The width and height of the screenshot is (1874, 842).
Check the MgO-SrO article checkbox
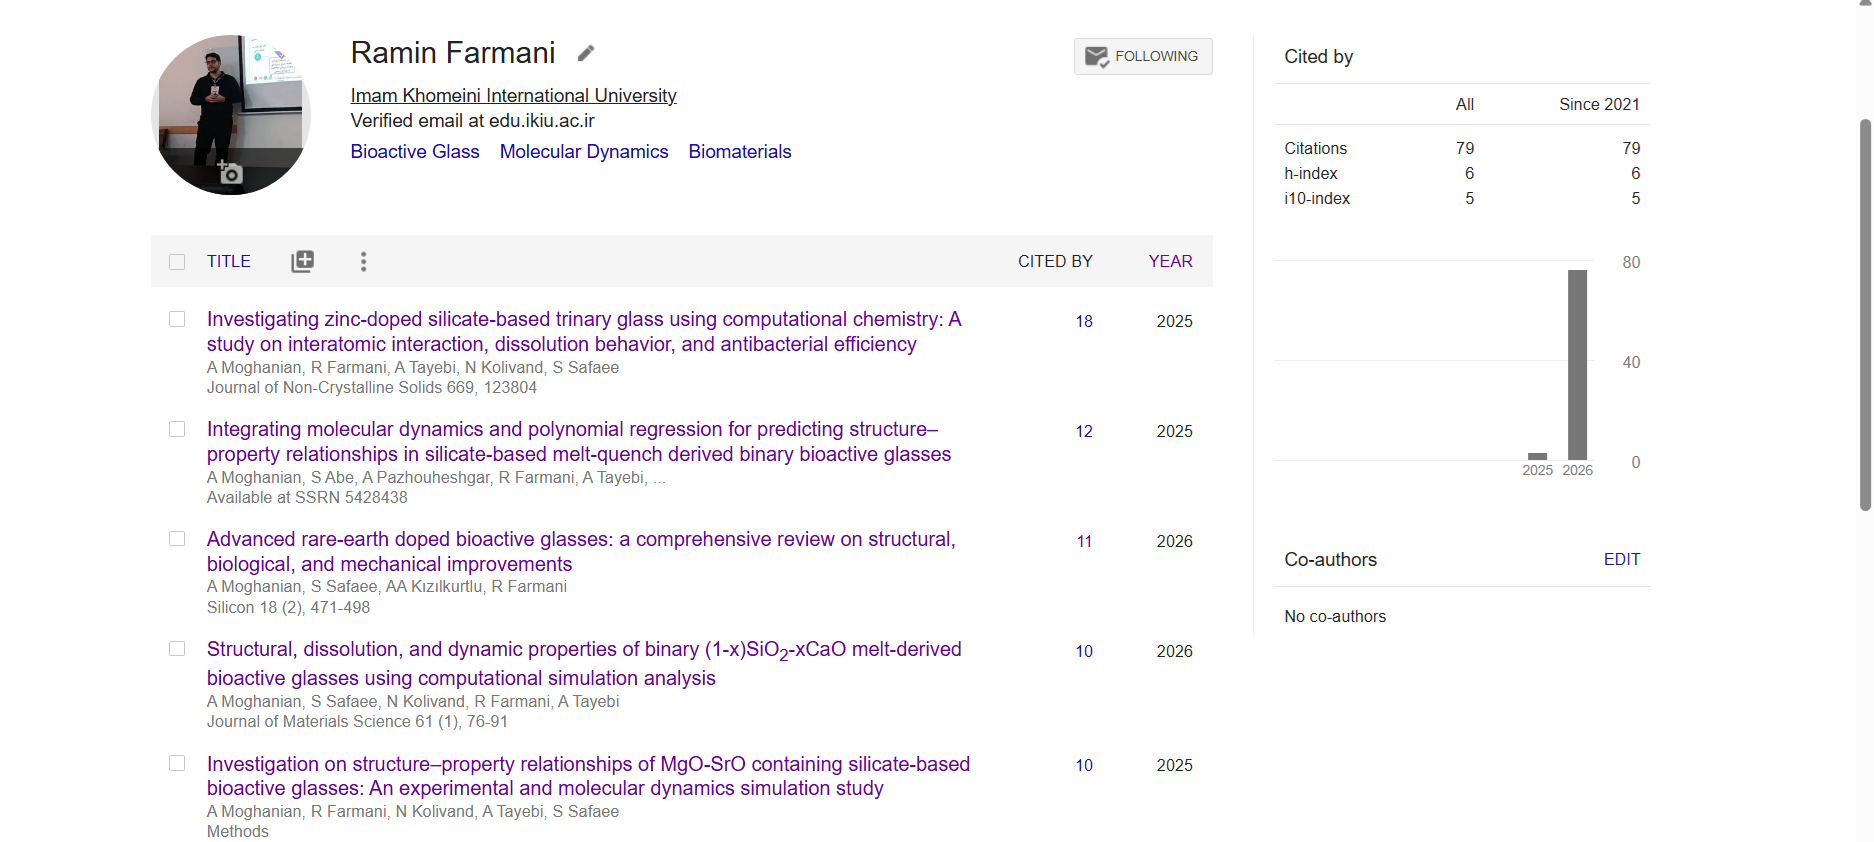(x=177, y=763)
